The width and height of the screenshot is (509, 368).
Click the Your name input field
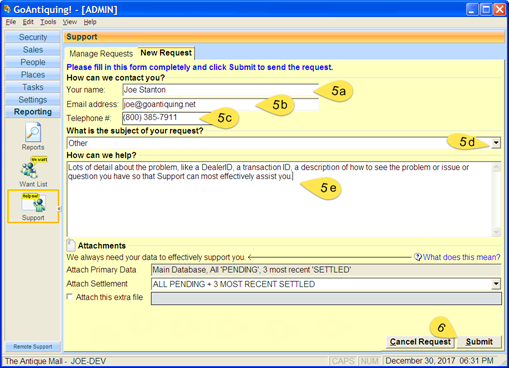point(220,90)
